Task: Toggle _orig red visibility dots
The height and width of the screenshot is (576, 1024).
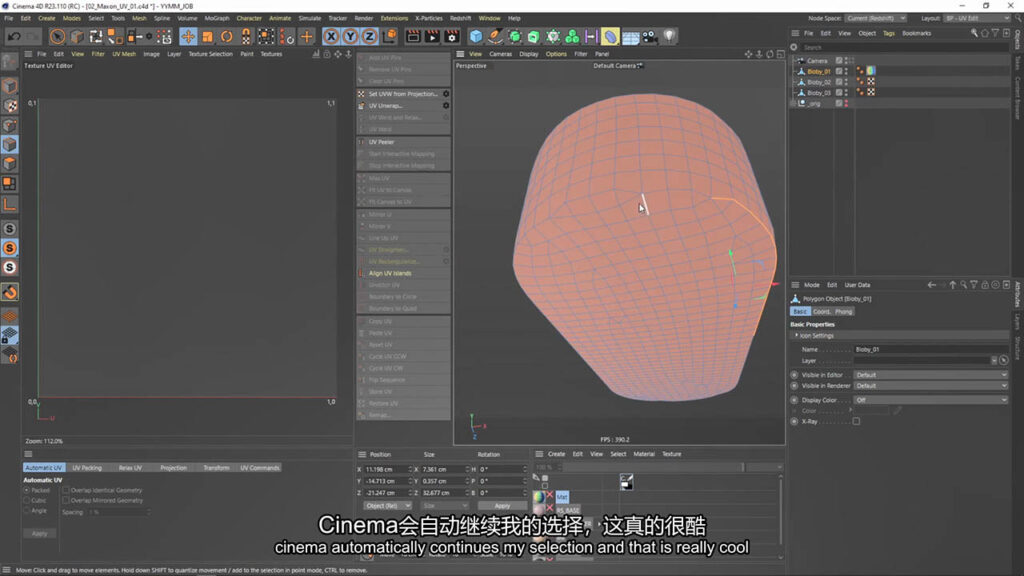Action: tap(846, 103)
